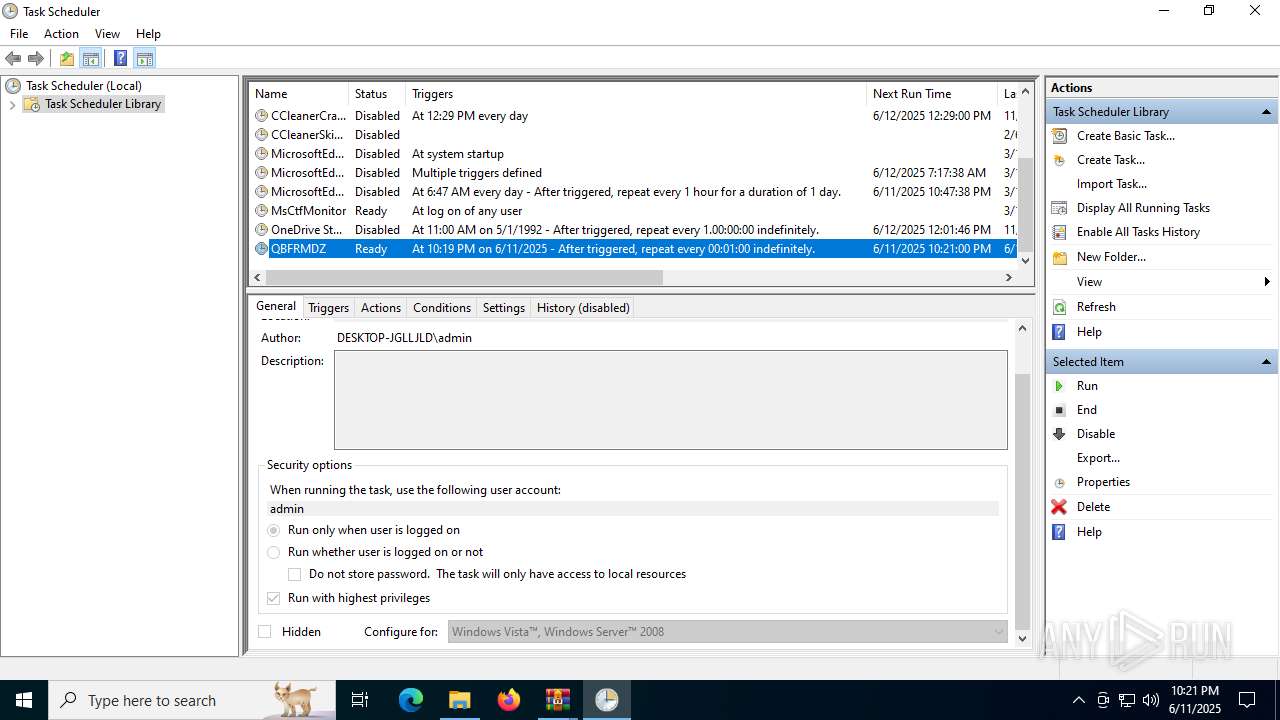Open the Windows Start menu

(24, 700)
